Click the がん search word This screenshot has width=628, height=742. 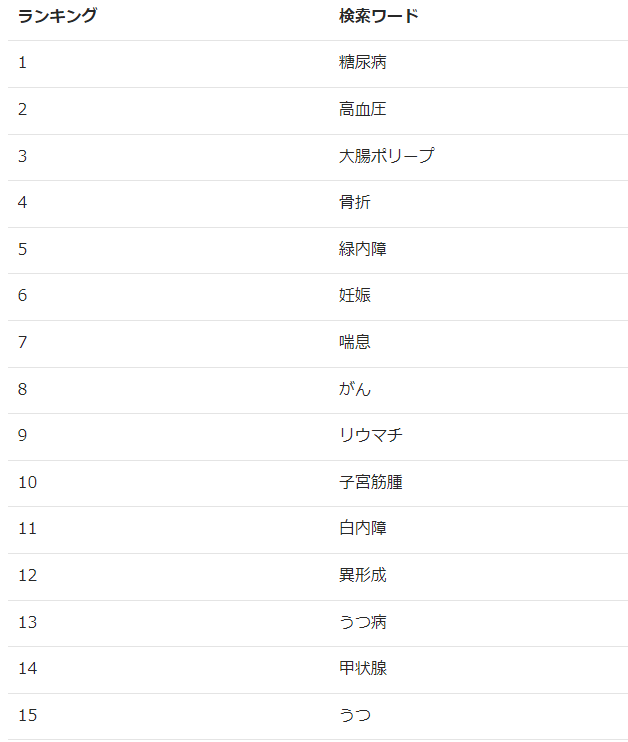354,389
